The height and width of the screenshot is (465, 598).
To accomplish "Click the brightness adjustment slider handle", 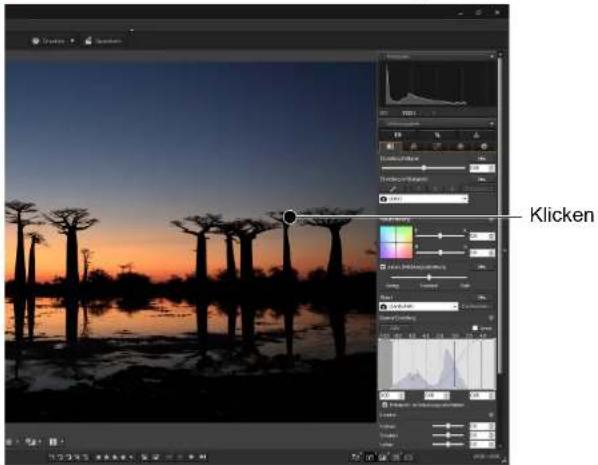I will point(424,168).
